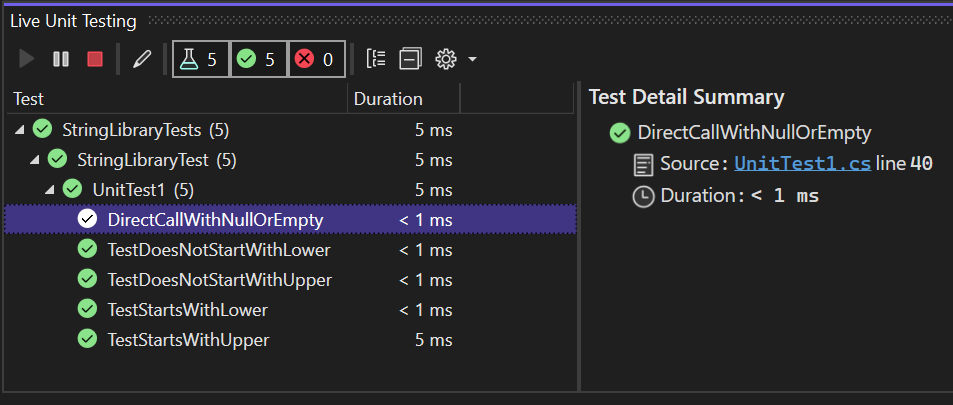Collapse the UnitTest1 class node
Viewport: 953px width, 405px height.
pyautogui.click(x=51, y=190)
